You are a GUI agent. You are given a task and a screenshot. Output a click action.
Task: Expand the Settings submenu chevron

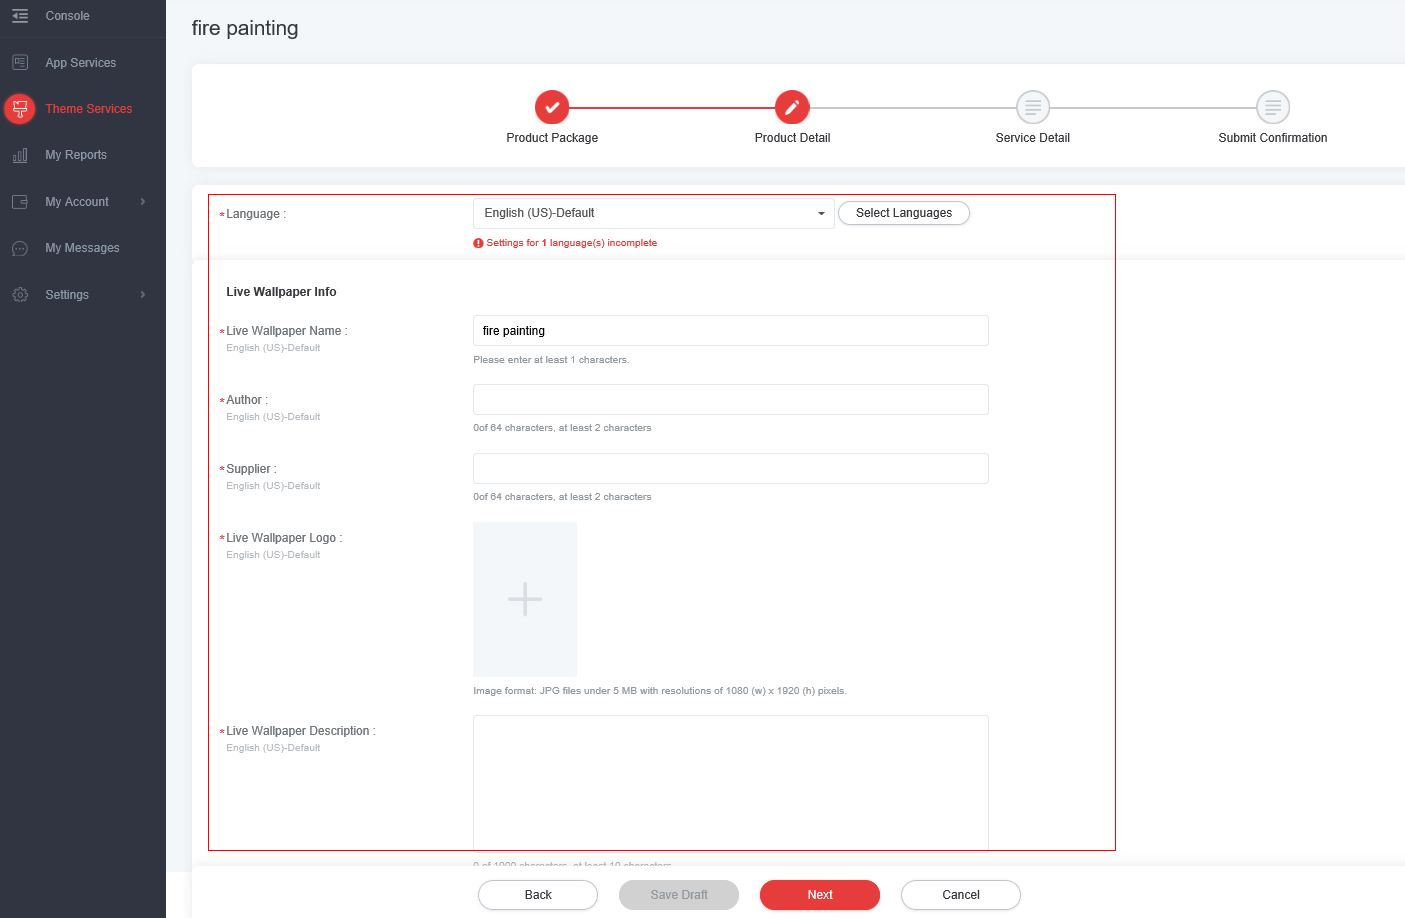tap(143, 295)
